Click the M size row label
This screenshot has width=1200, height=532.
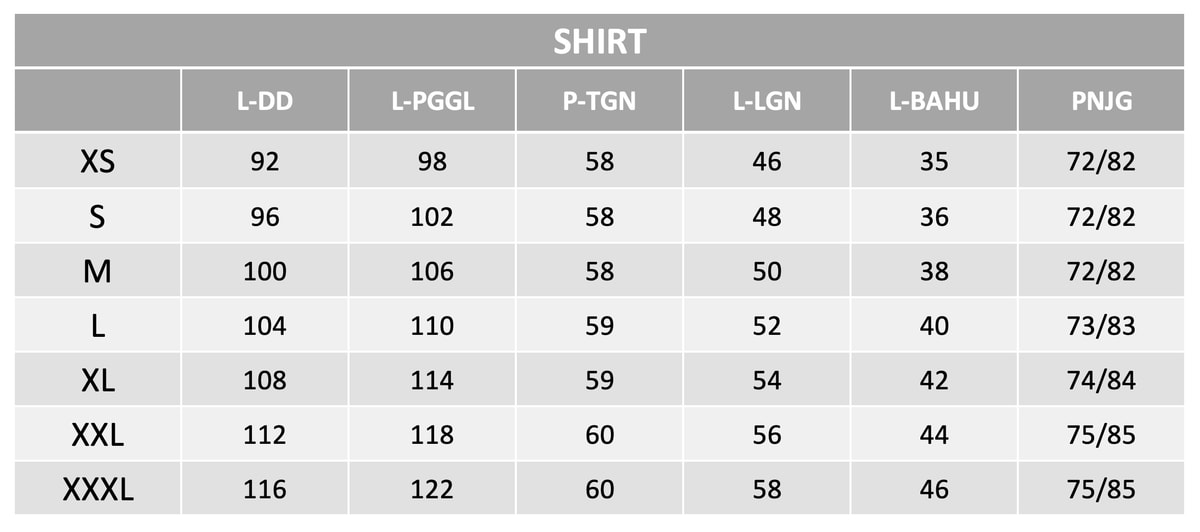click(97, 271)
